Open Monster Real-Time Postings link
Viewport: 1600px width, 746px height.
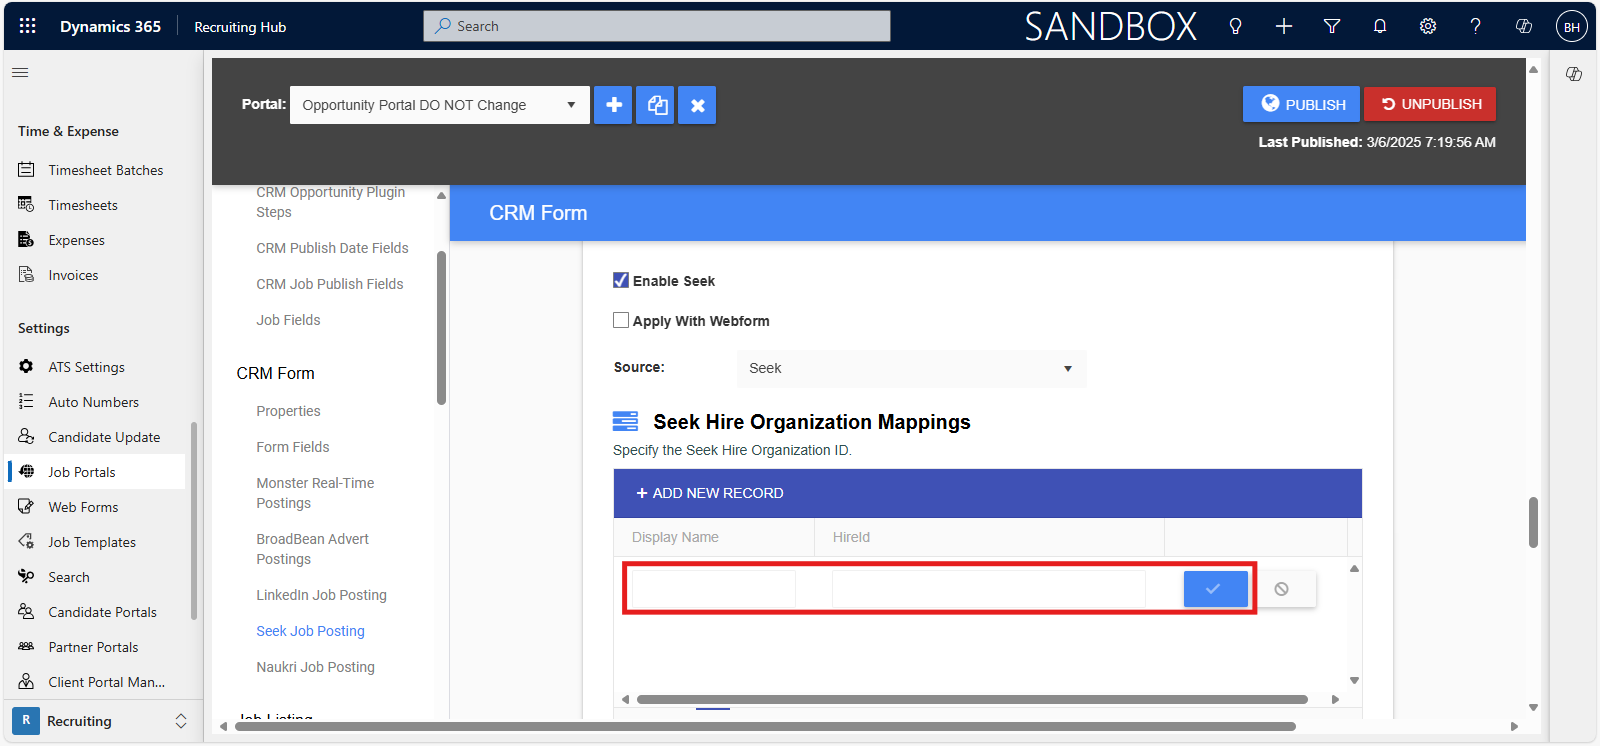tap(315, 493)
